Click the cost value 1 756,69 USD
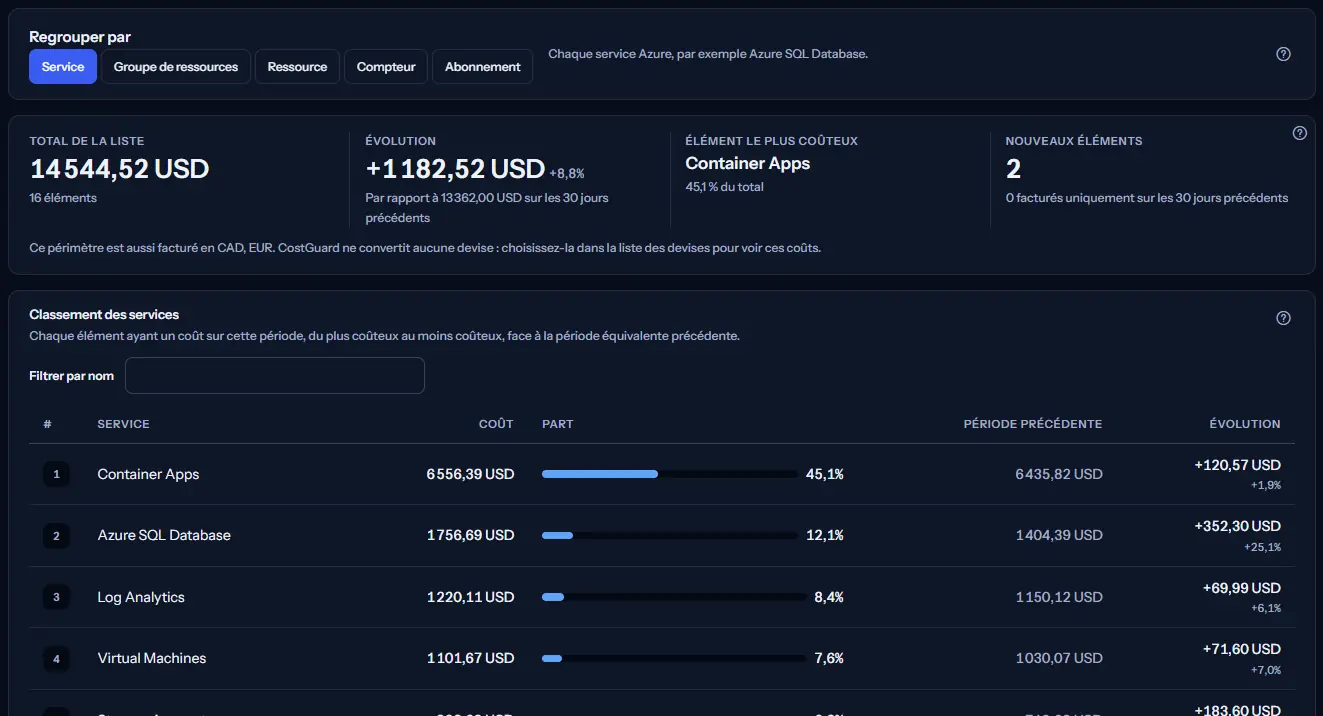 470,535
